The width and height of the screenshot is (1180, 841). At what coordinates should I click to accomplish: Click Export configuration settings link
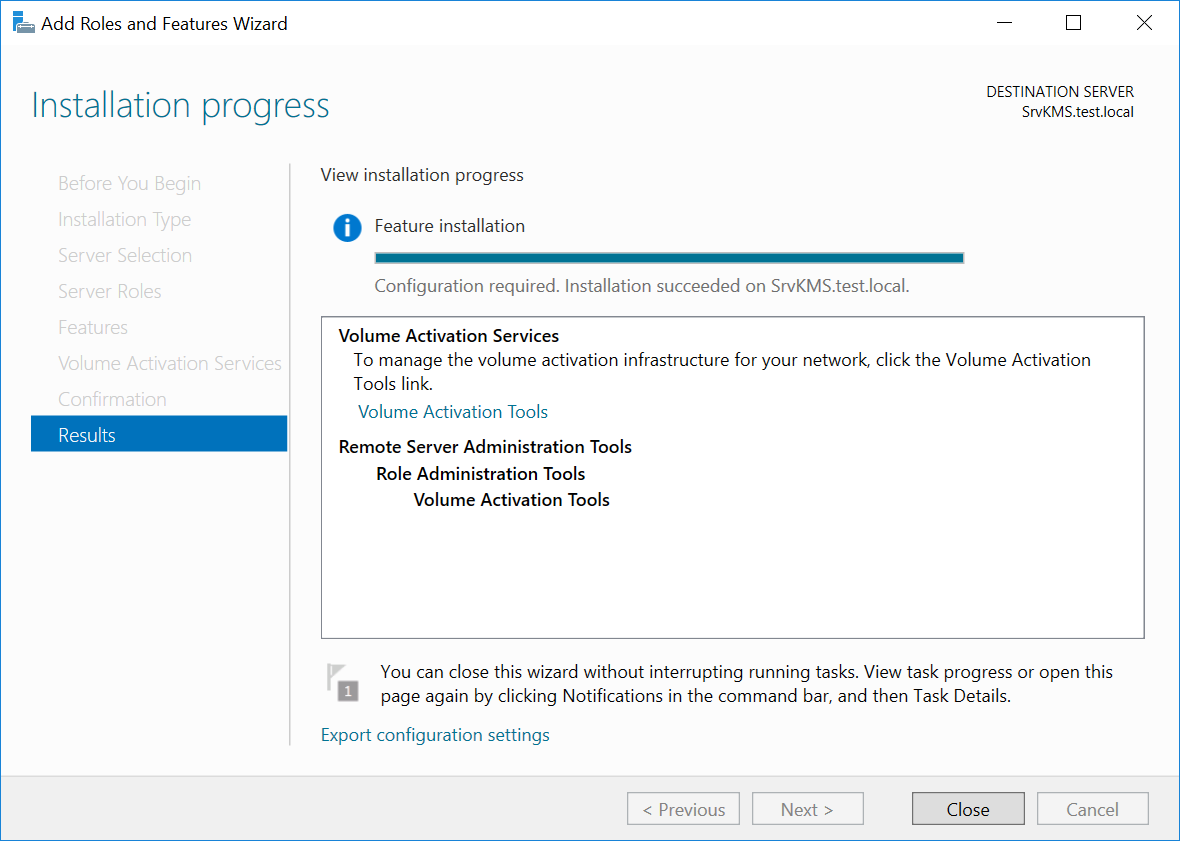[435, 735]
